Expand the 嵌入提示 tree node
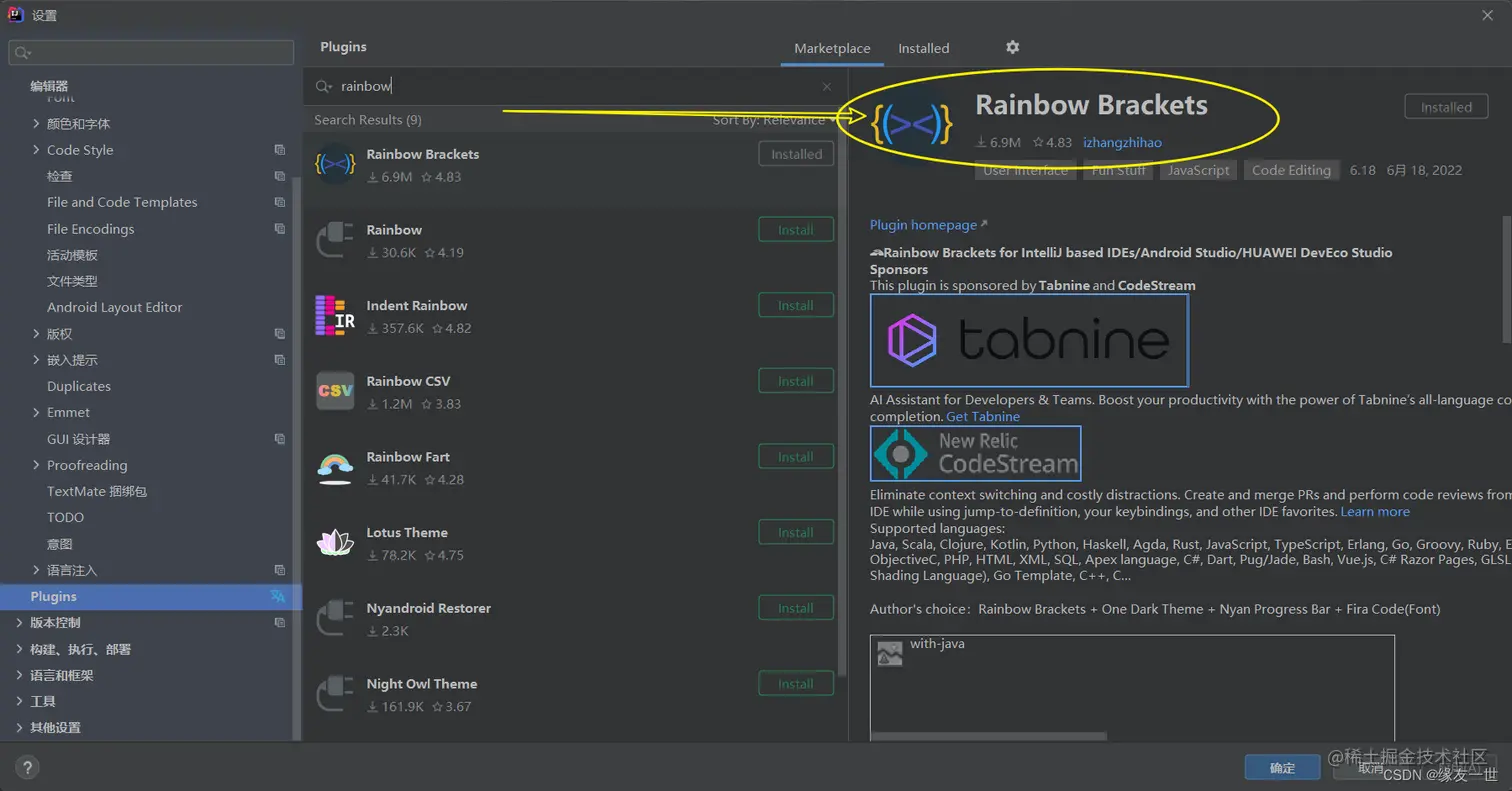The width and height of the screenshot is (1512, 791). [37, 360]
